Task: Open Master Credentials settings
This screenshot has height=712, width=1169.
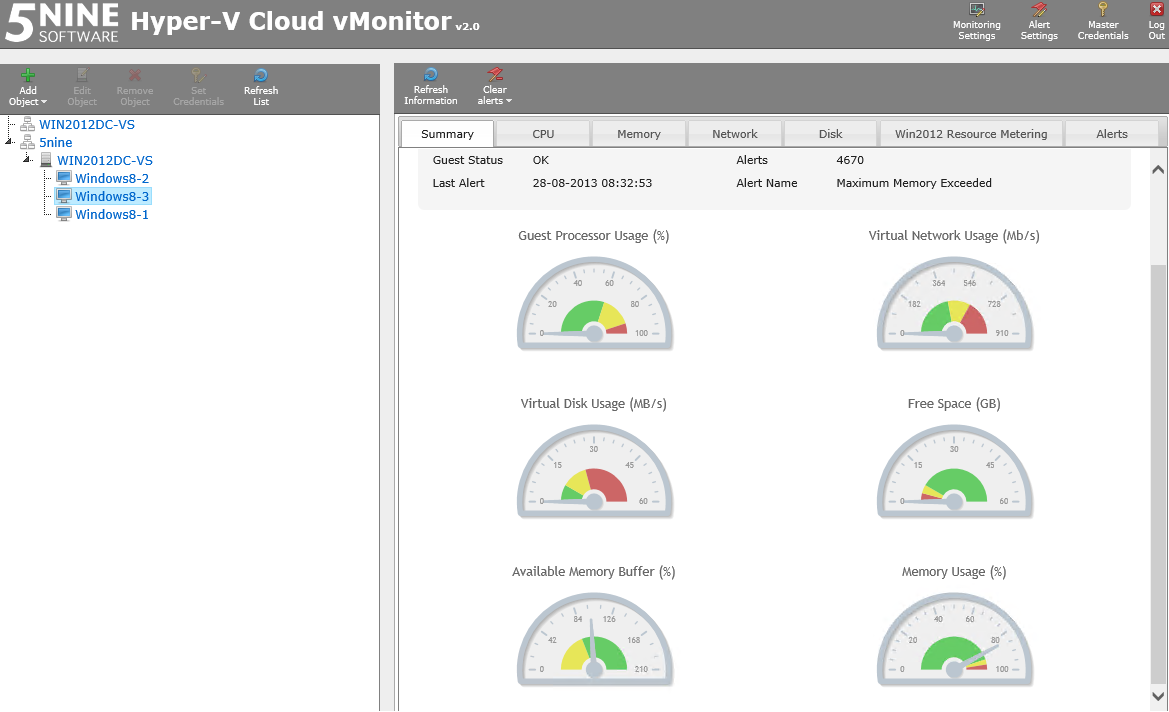Action: [x=1103, y=22]
